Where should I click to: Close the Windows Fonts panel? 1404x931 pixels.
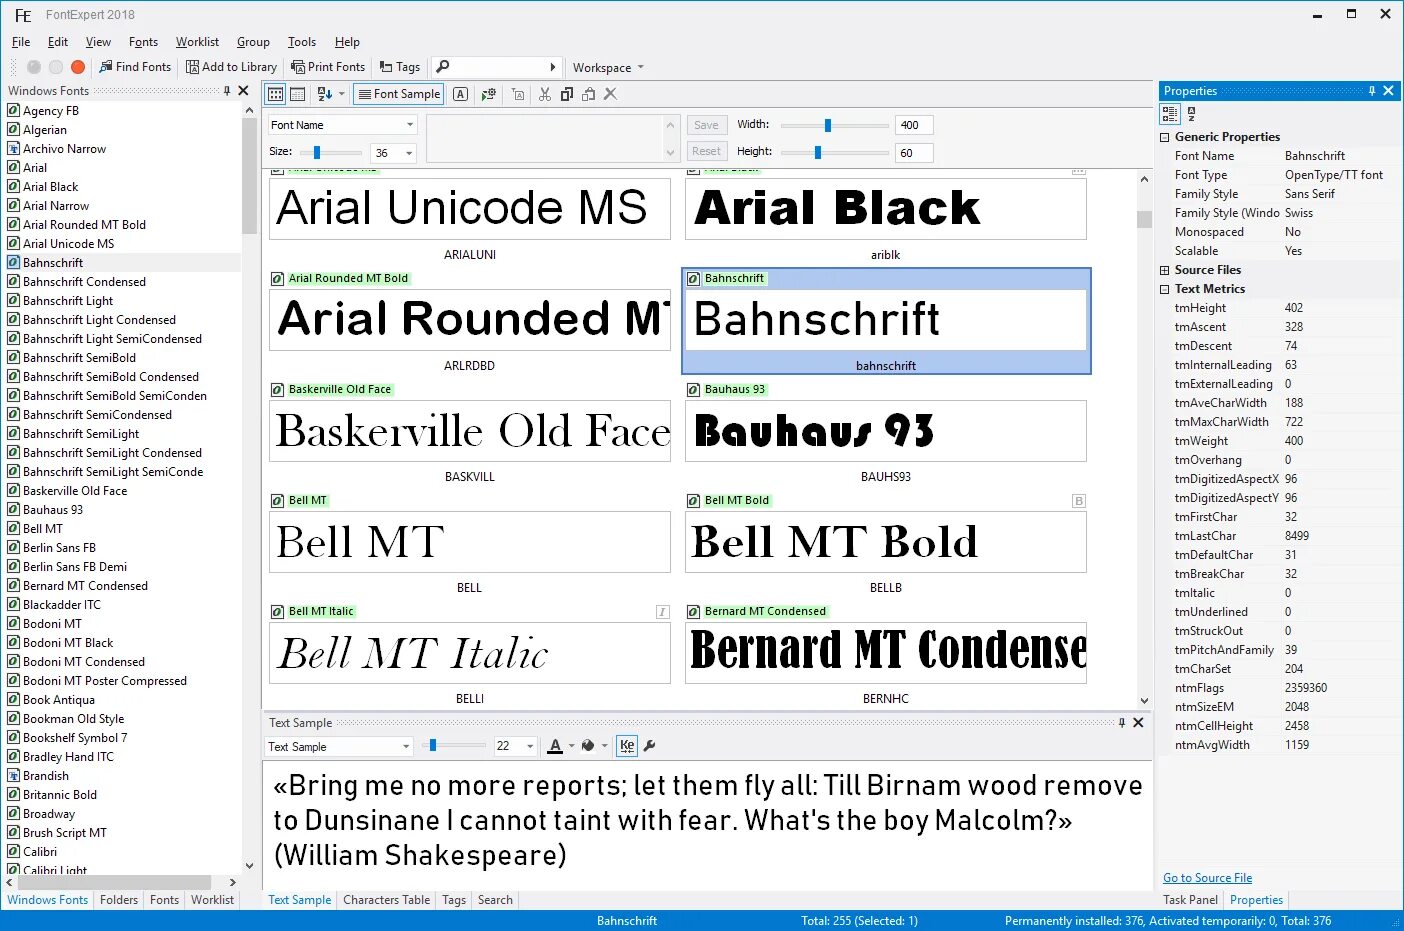pos(243,91)
